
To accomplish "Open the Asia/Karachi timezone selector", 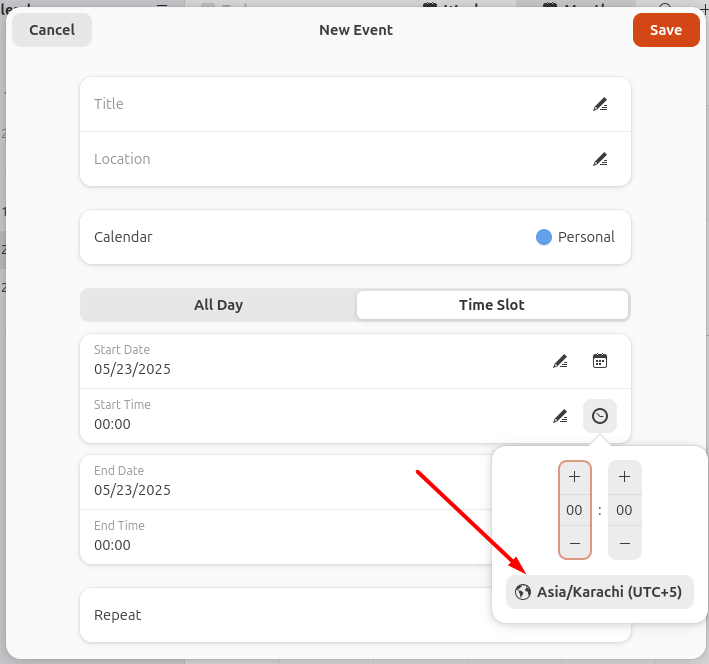I will (x=599, y=592).
